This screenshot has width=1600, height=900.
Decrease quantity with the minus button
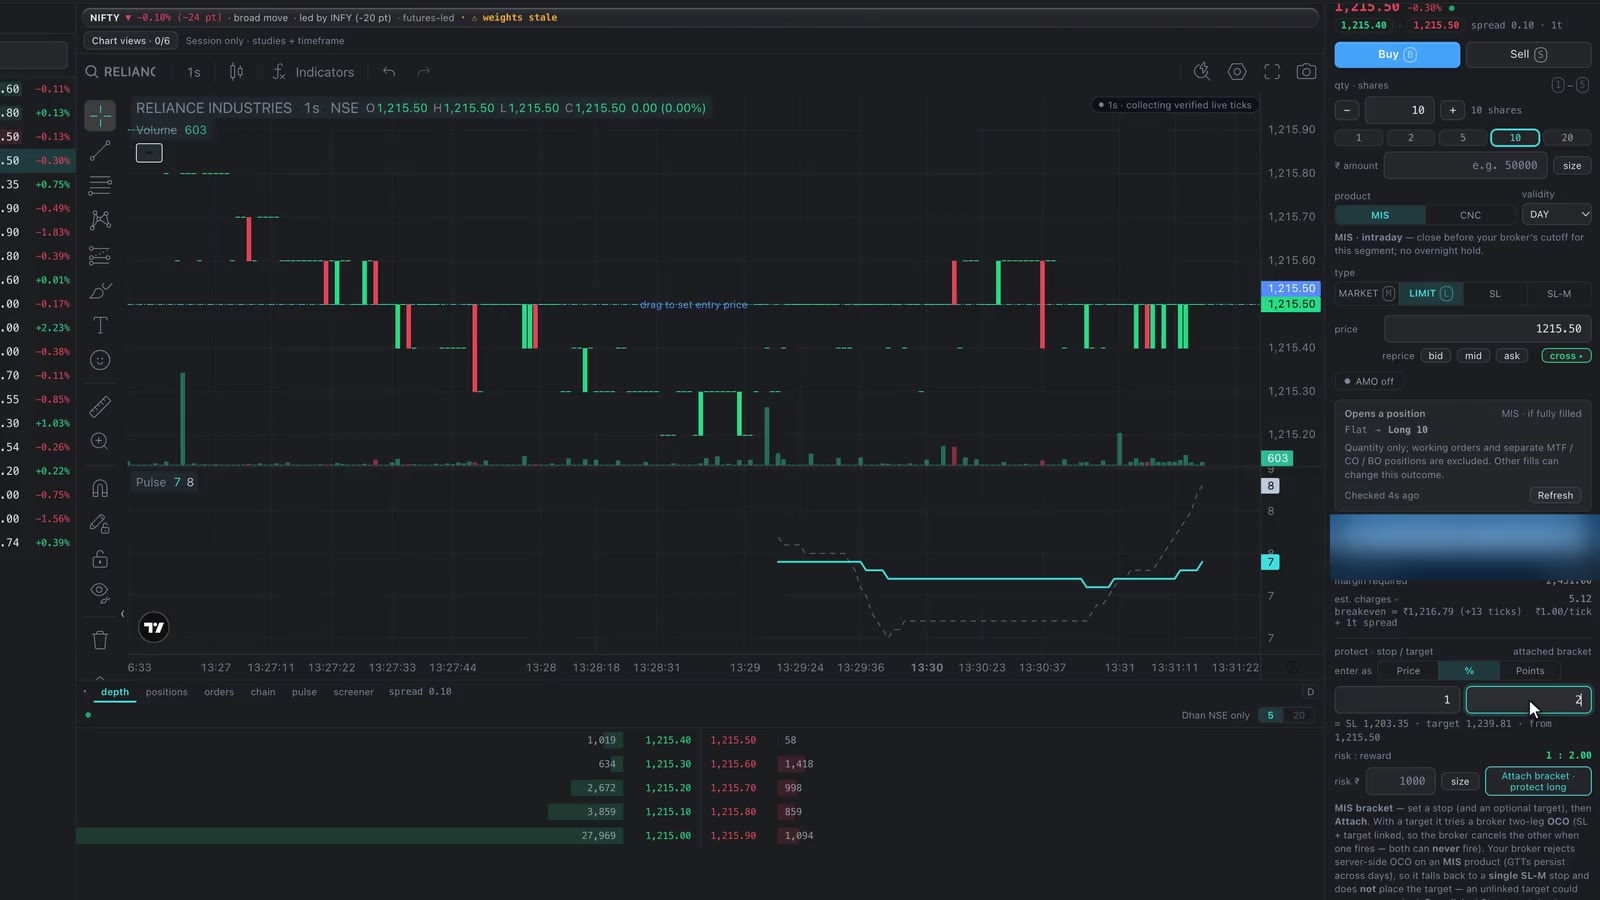click(x=1347, y=110)
